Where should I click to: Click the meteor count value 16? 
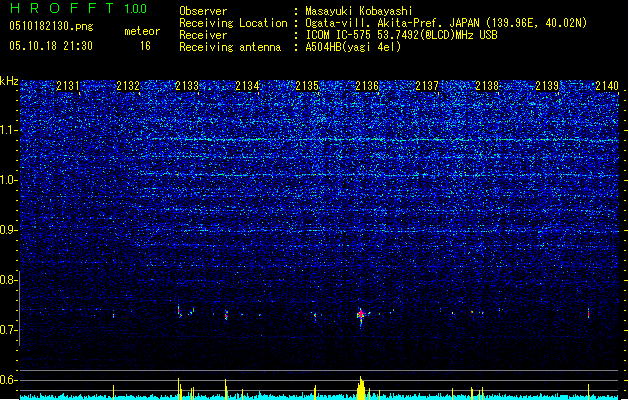tap(145, 46)
